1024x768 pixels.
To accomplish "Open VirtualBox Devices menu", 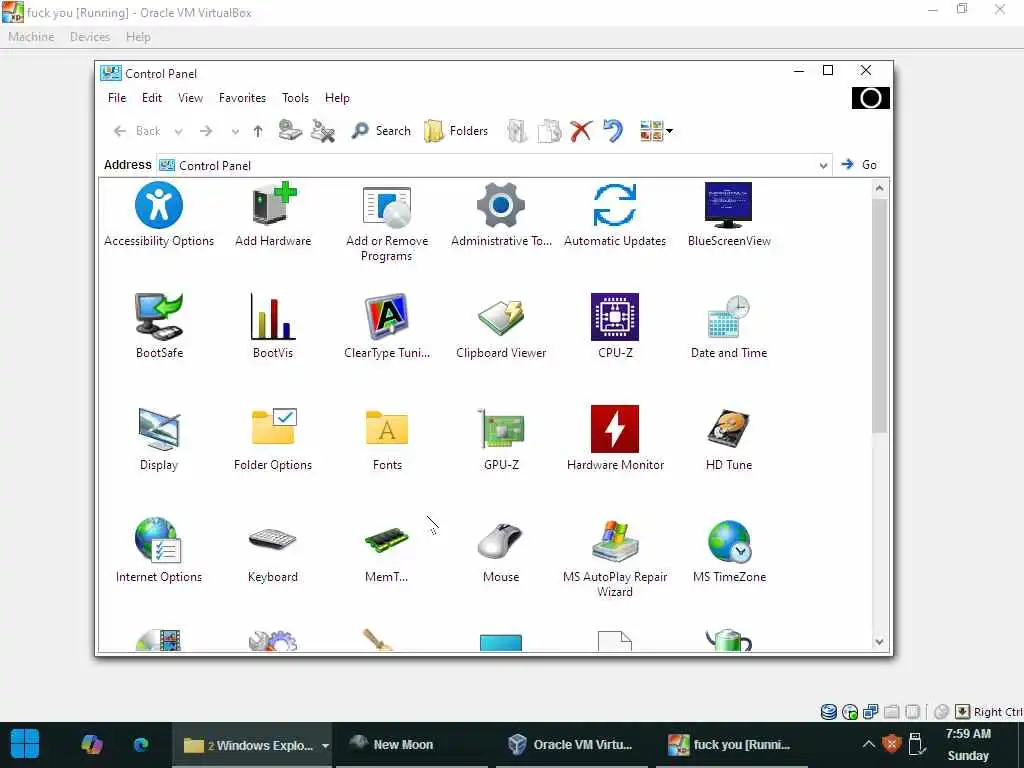I will [90, 37].
